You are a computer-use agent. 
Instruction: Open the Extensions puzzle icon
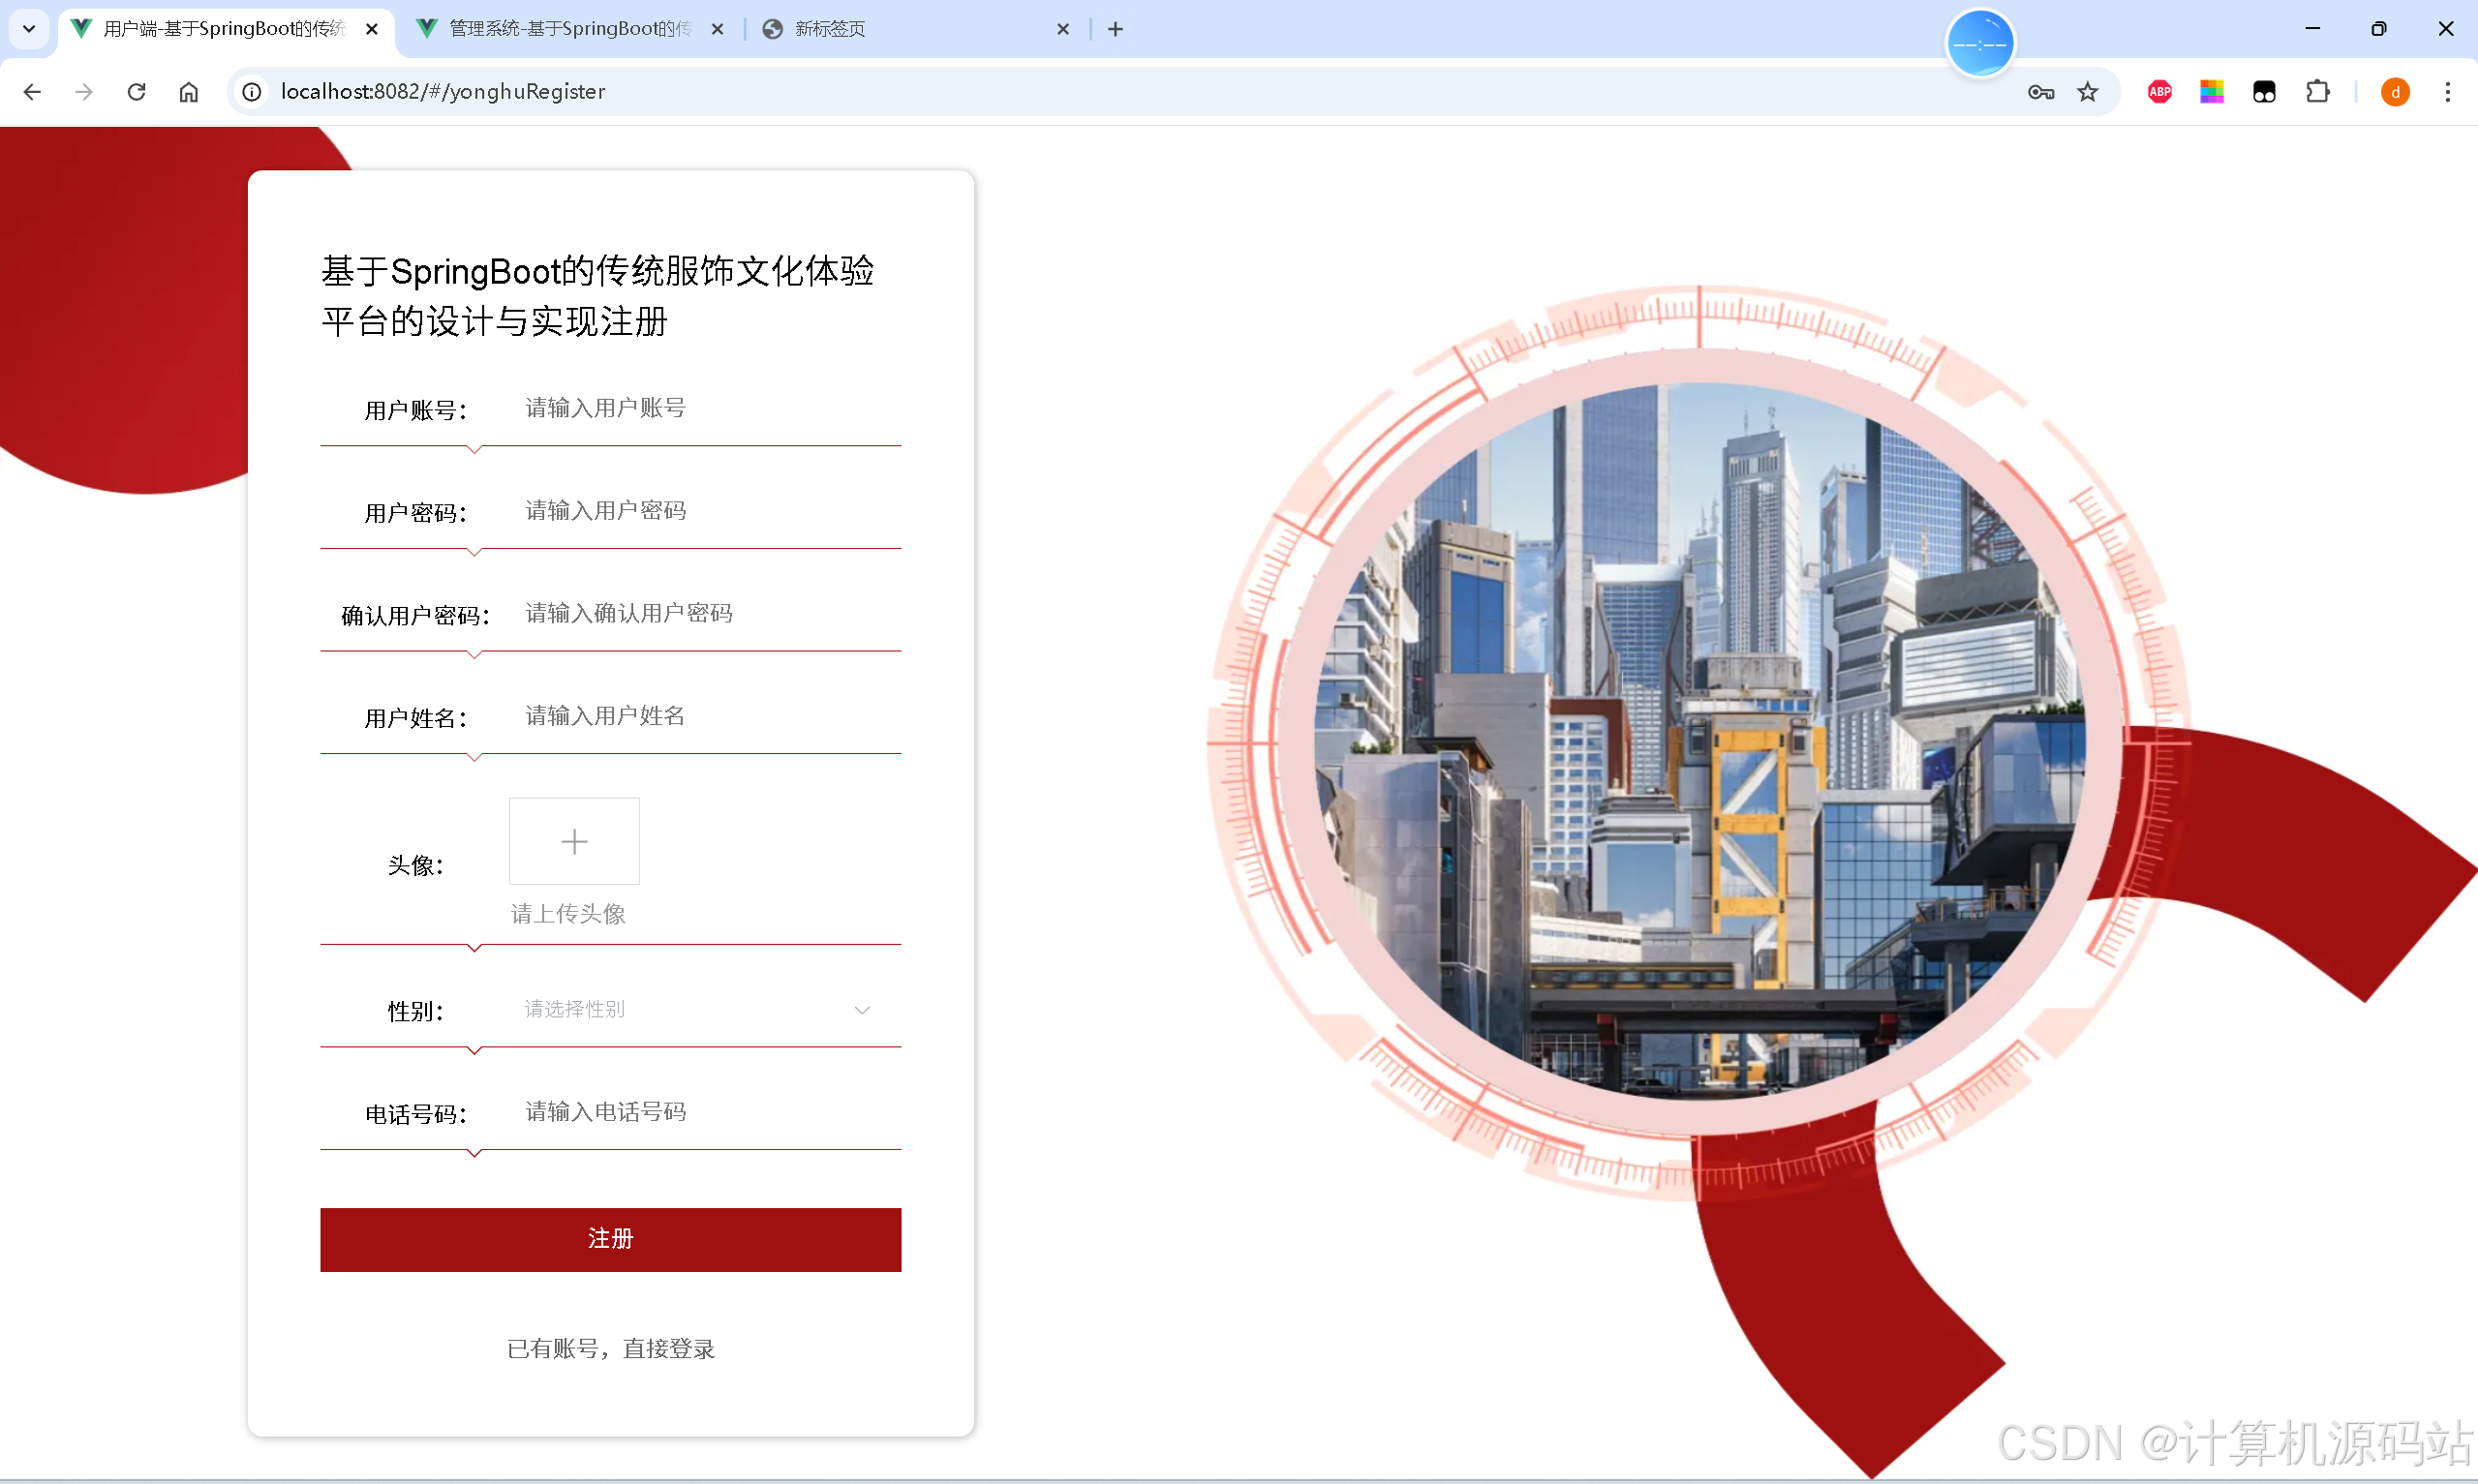(2317, 92)
